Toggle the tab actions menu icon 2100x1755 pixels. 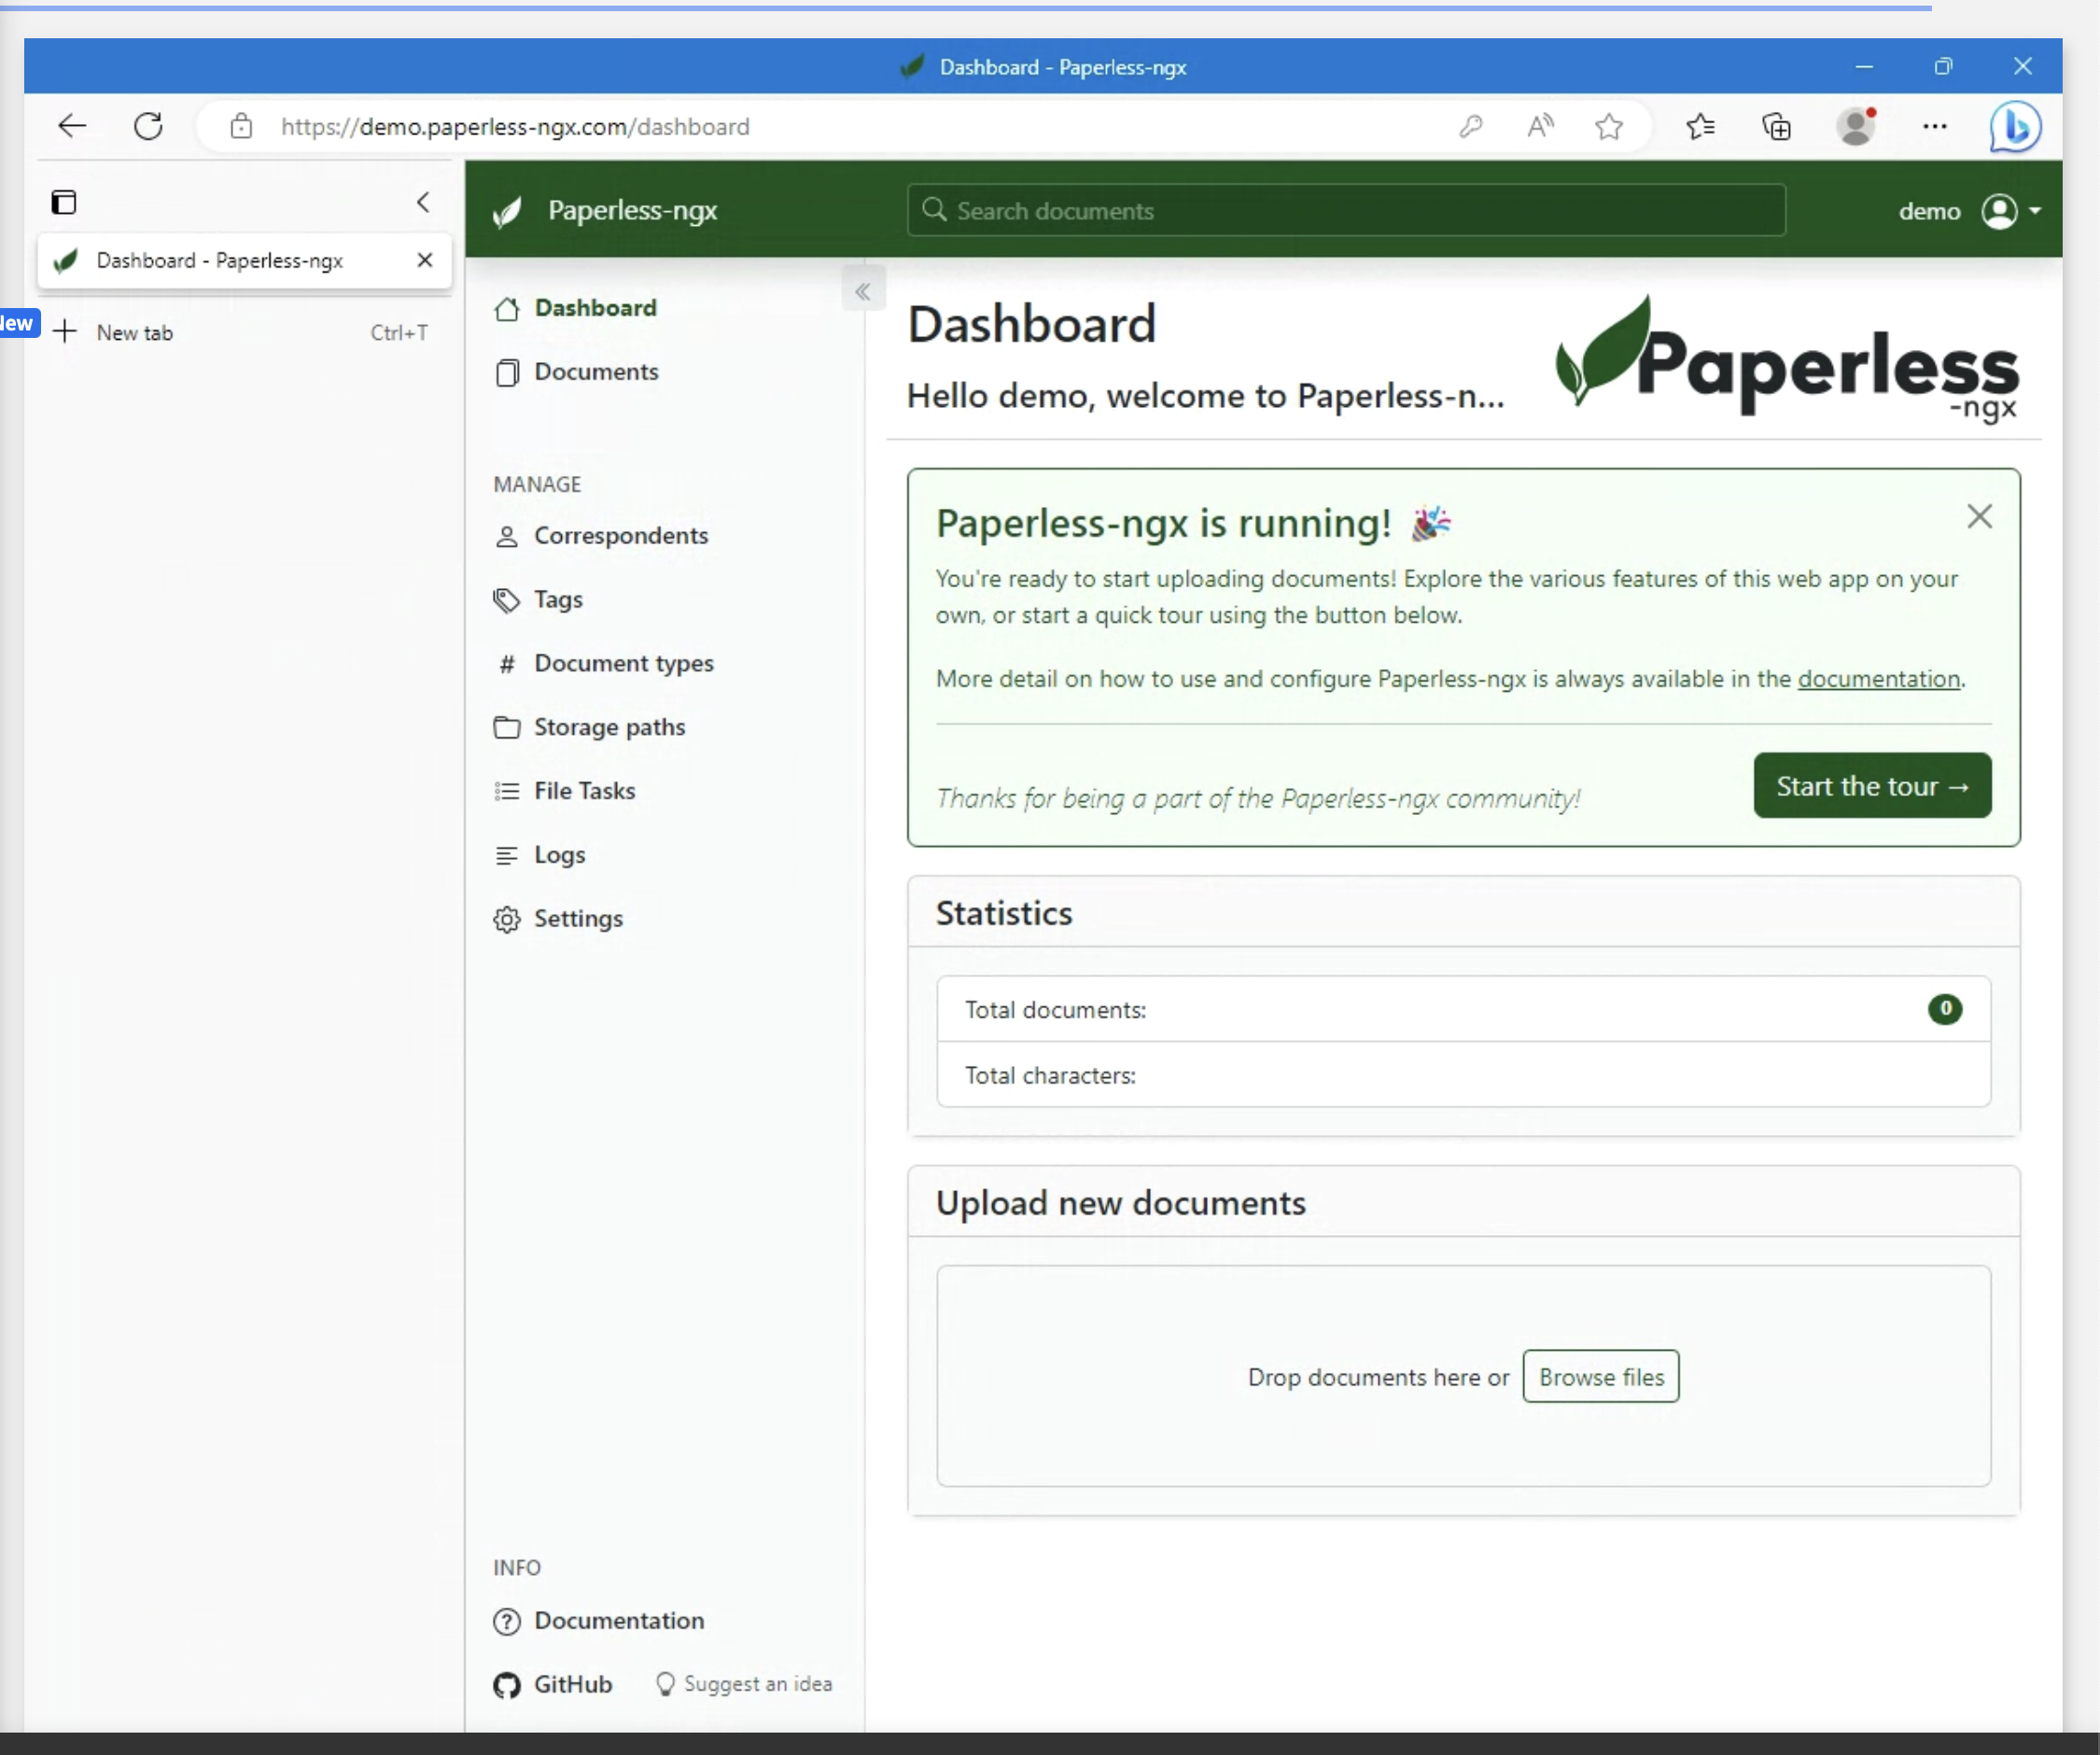64,202
